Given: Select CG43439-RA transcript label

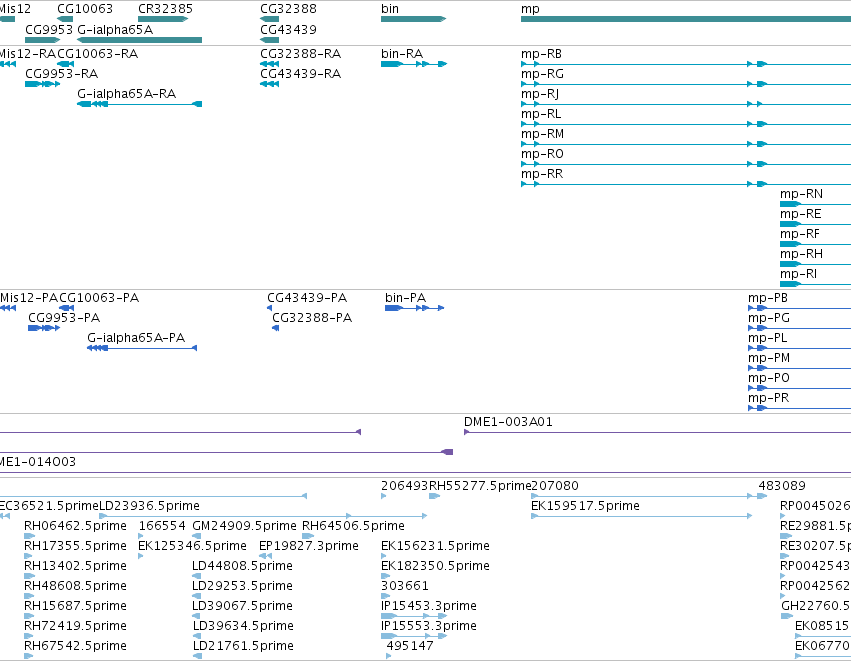Looking at the screenshot, I should point(301,74).
